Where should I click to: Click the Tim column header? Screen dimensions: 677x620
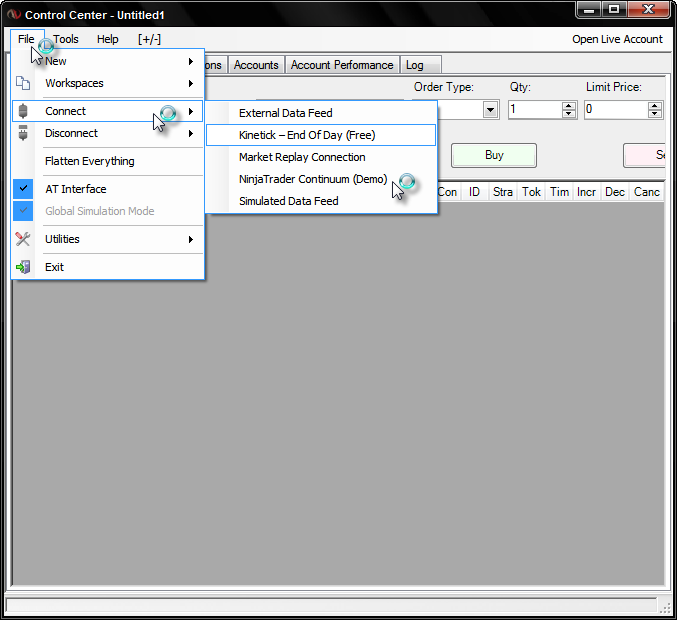click(x=560, y=192)
